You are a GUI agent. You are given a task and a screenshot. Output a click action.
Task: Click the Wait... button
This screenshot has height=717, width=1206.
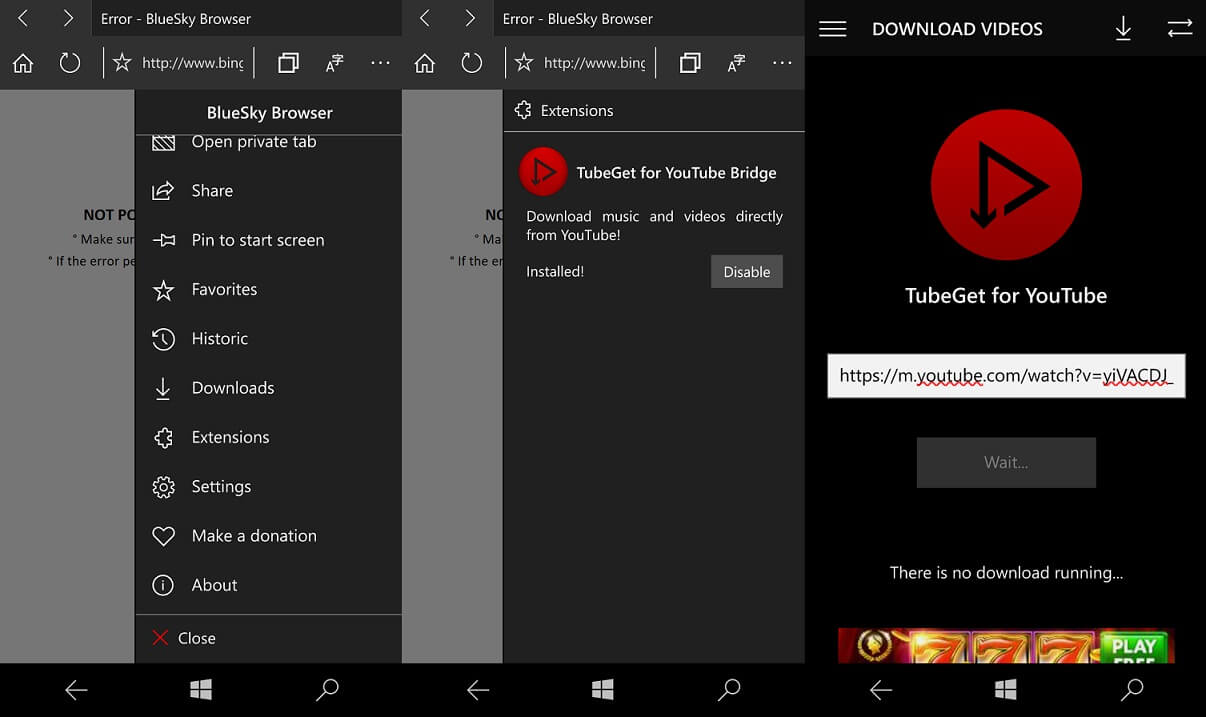click(1006, 462)
